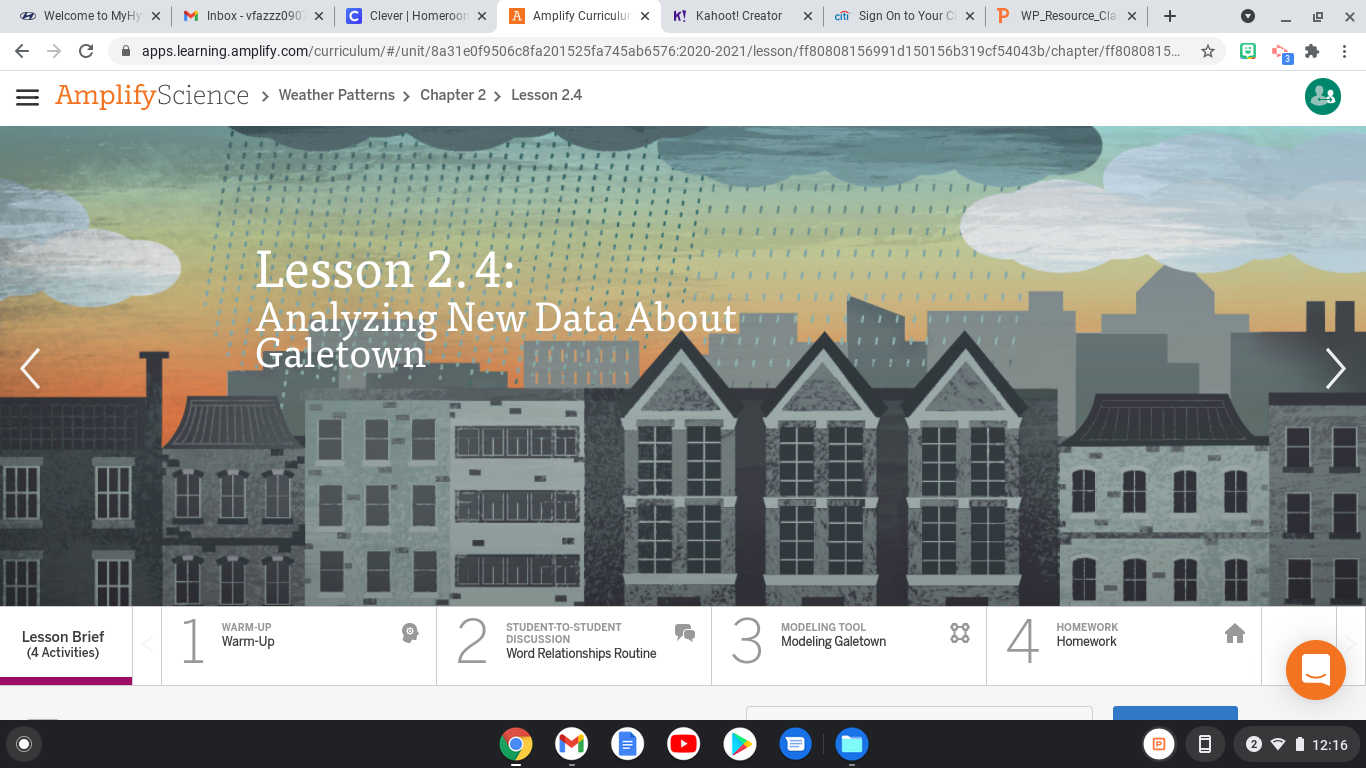This screenshot has width=1366, height=768.
Task: Open activity 3 Modeling Galetown
Action: (x=833, y=642)
